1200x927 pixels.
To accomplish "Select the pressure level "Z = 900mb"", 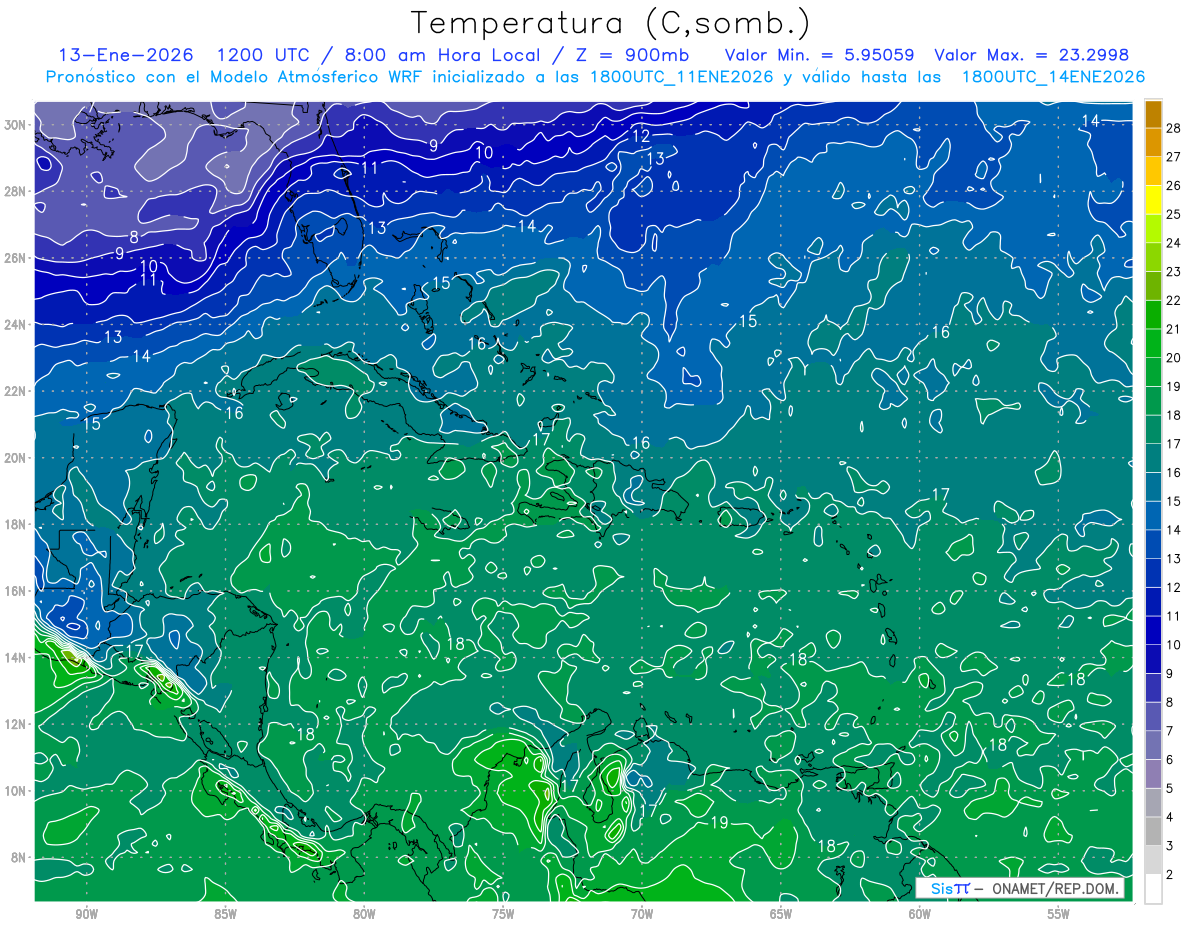I will coord(633,55).
